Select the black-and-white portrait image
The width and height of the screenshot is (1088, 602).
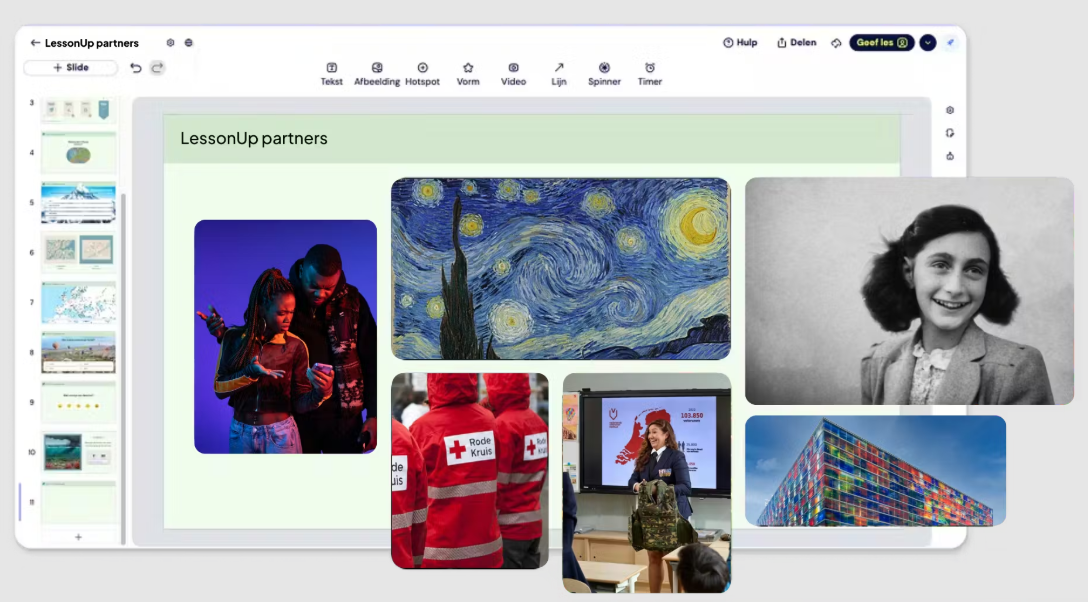click(x=909, y=291)
